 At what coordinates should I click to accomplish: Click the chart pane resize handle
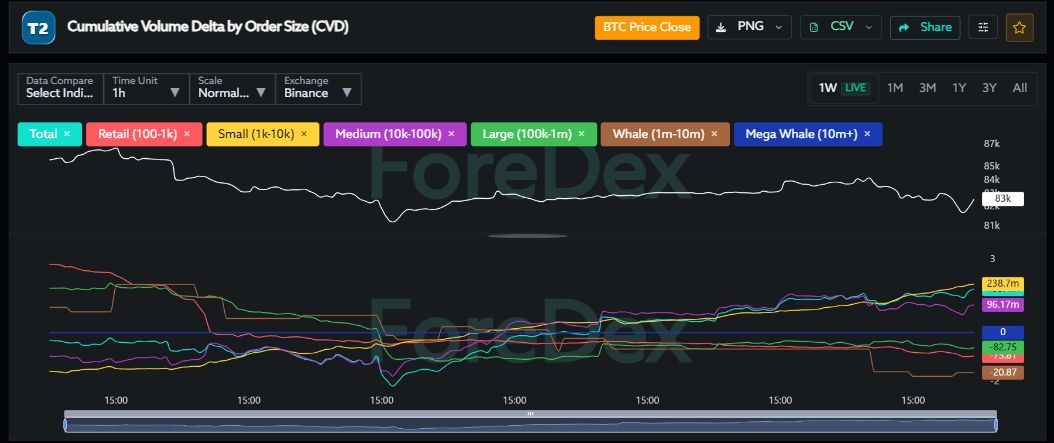point(527,236)
